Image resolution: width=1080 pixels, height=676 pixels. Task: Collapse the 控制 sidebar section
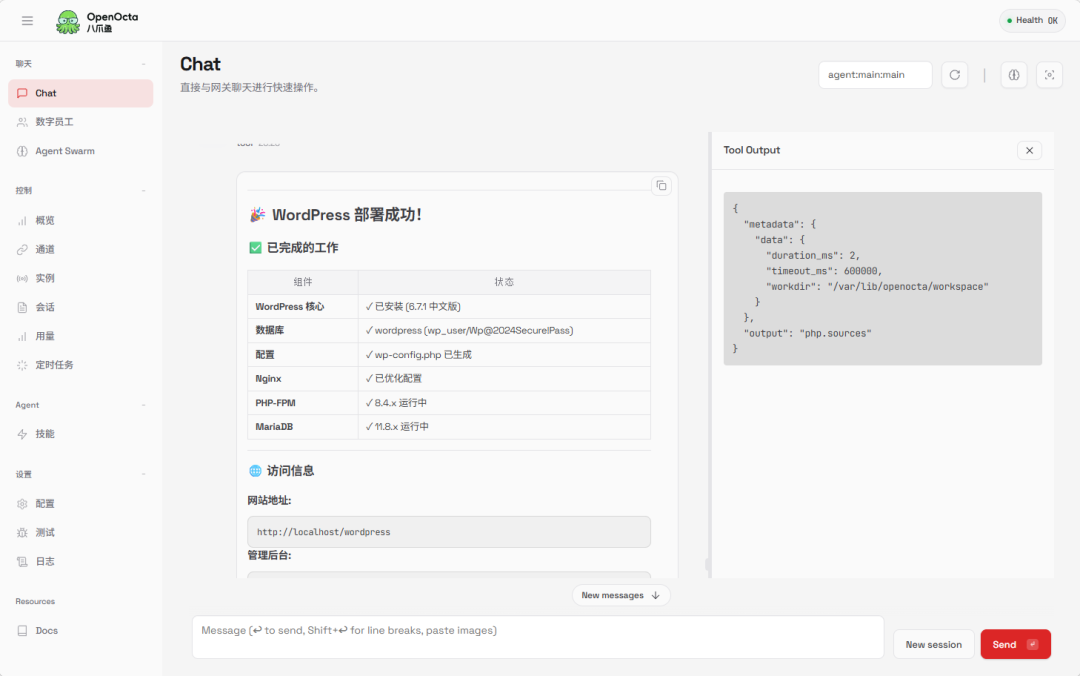[x=143, y=191]
